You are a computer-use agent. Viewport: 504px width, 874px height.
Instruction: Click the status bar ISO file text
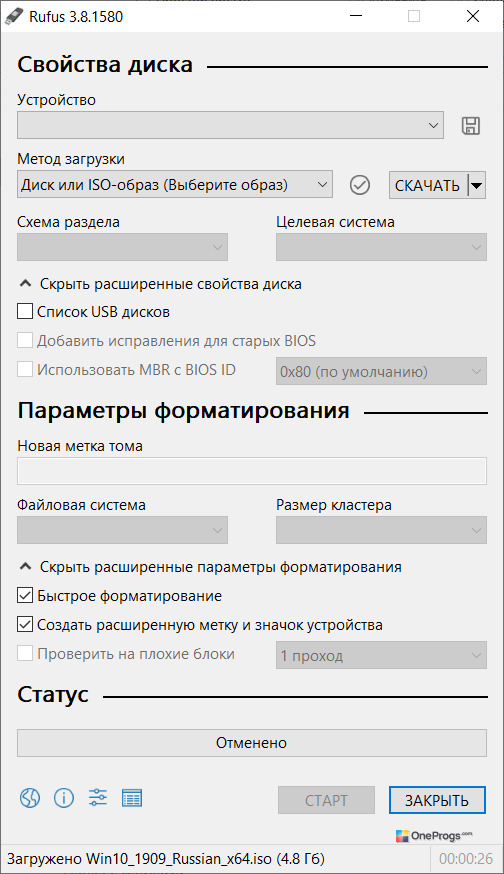point(166,858)
